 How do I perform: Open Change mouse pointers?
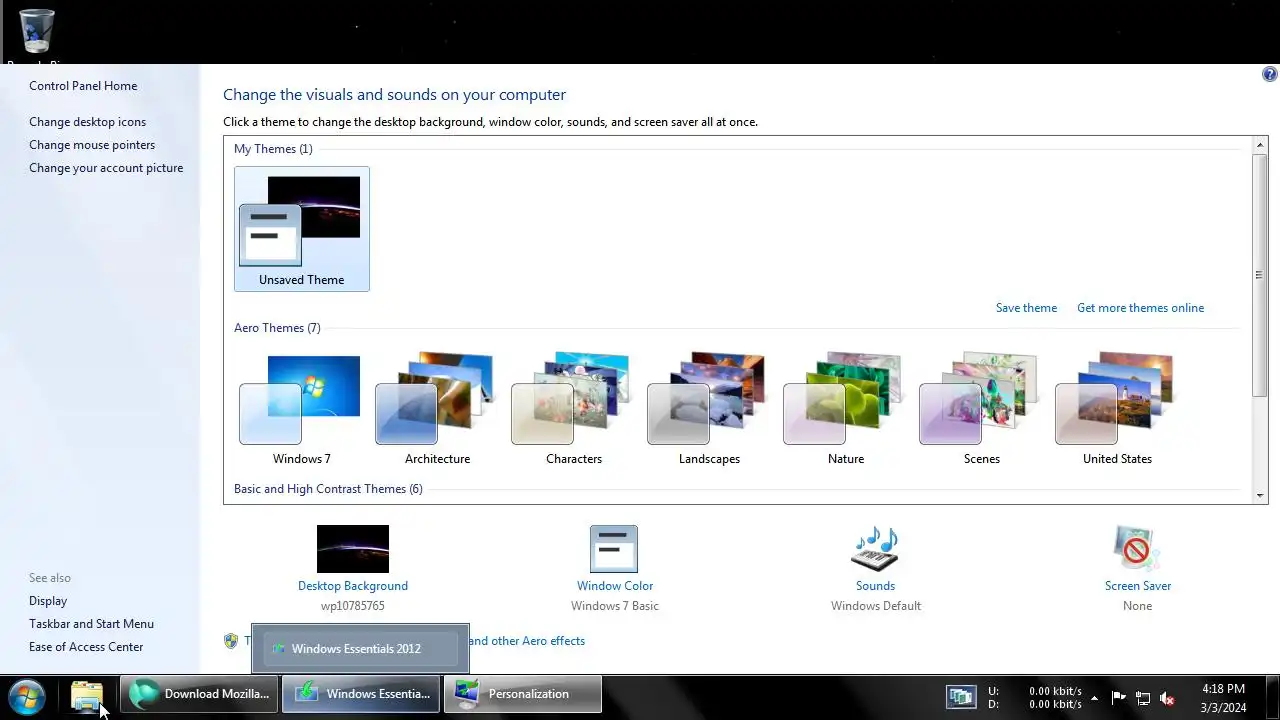point(92,145)
